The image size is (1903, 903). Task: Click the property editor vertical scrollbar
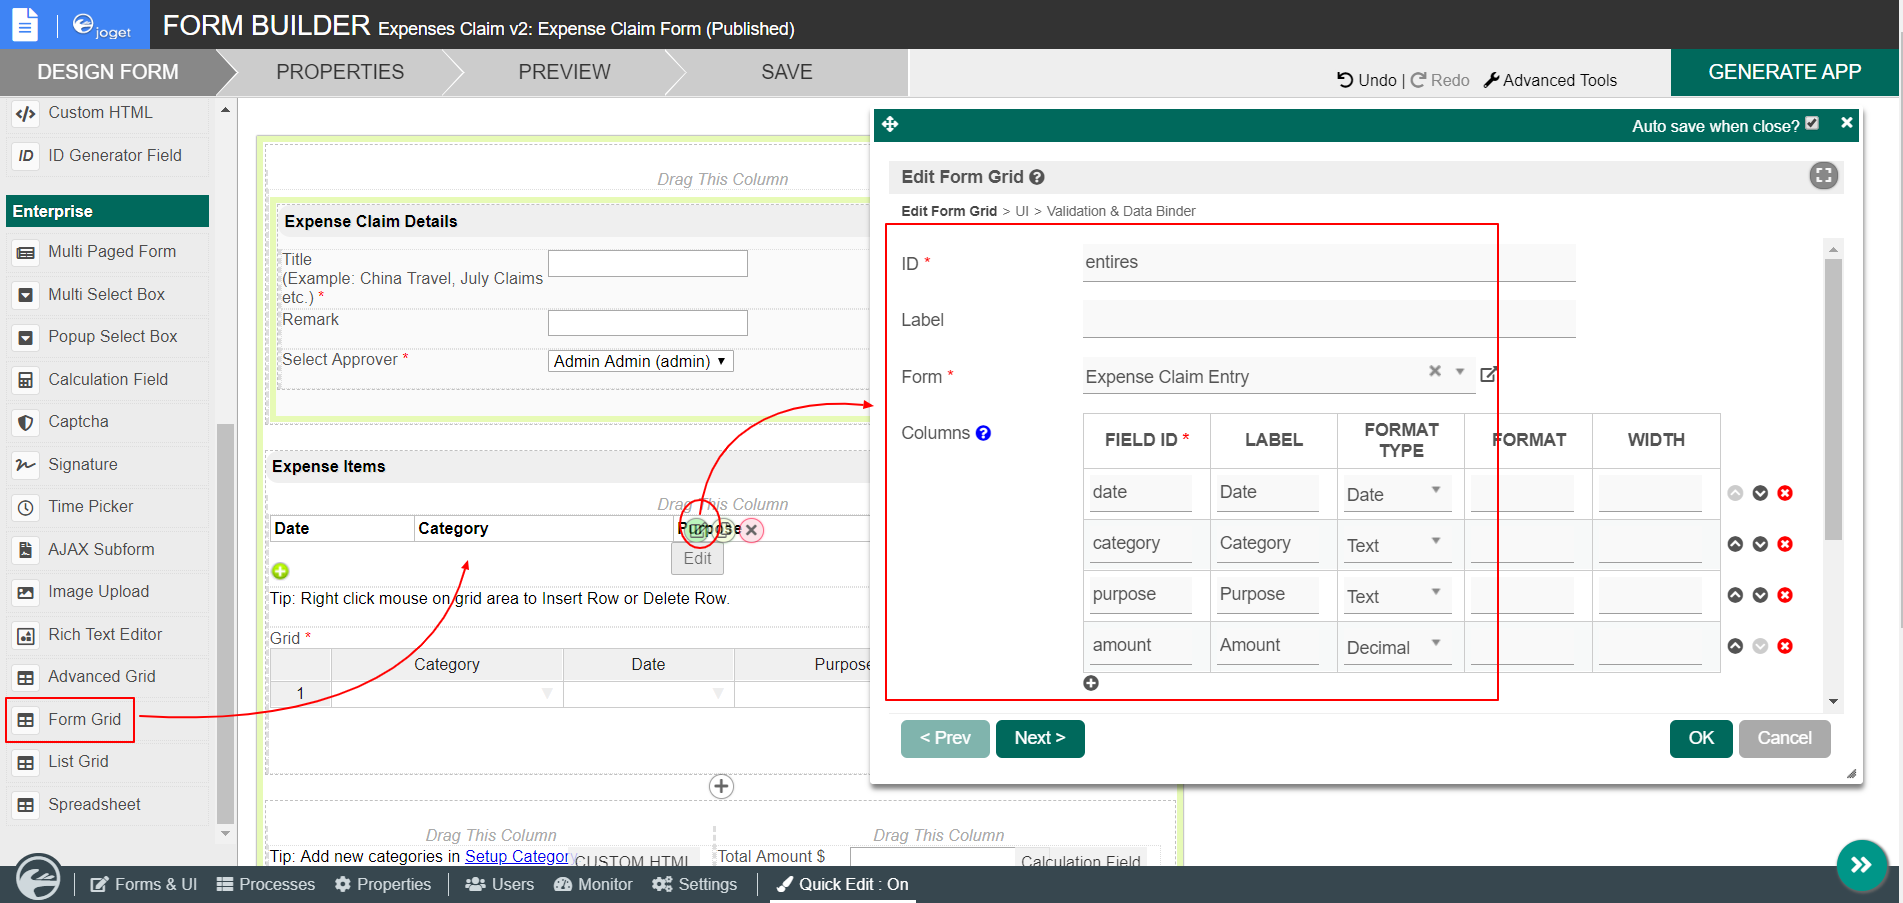[x=1832, y=400]
